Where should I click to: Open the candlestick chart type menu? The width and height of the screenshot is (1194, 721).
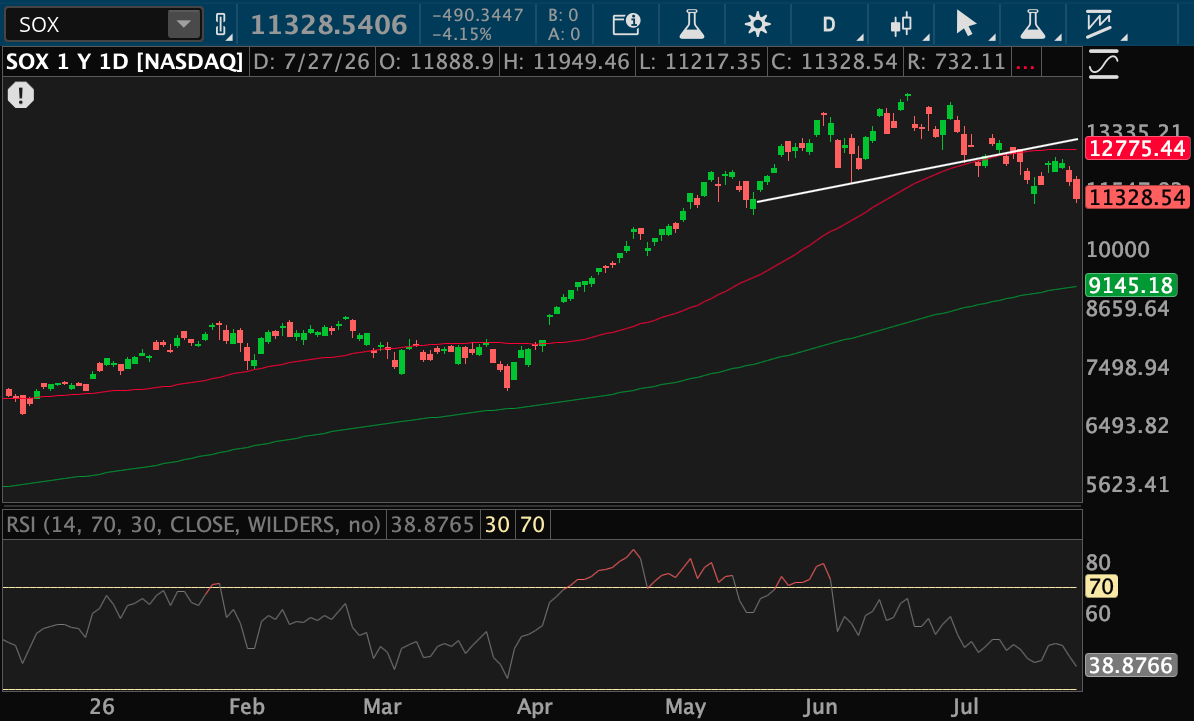point(901,24)
